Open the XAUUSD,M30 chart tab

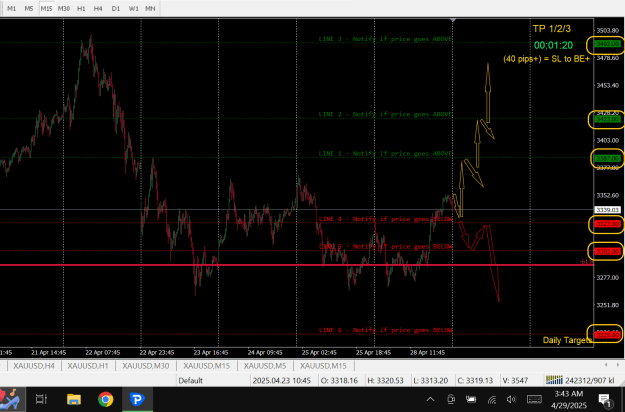[145, 366]
